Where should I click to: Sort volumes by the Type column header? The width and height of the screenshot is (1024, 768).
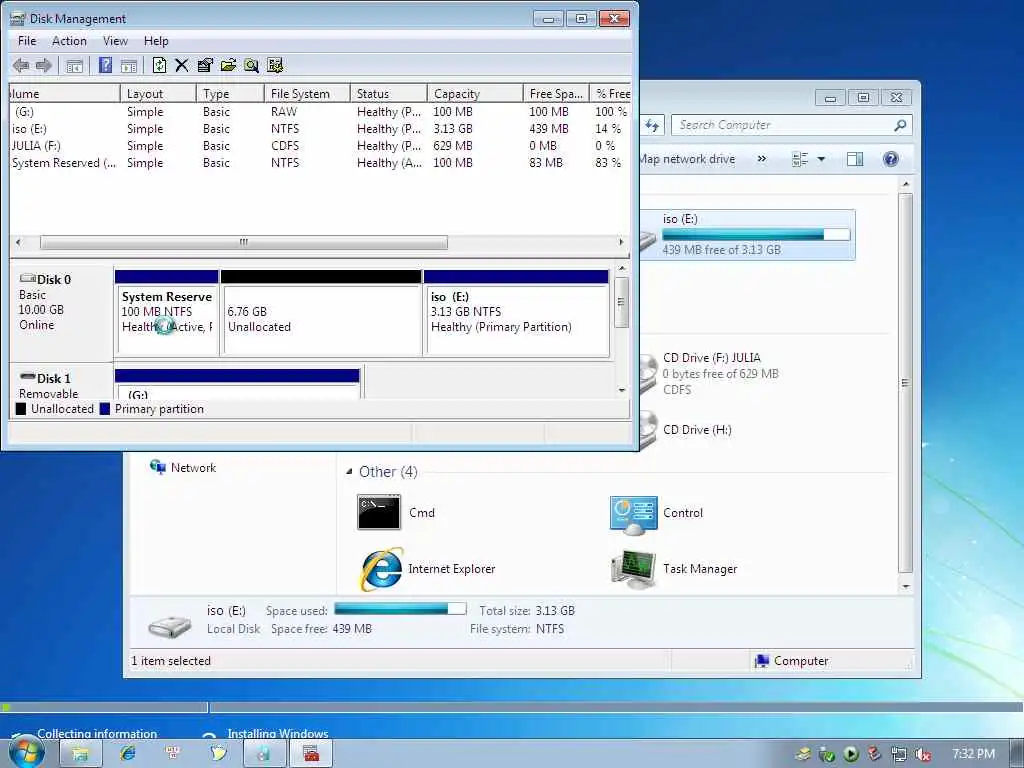point(230,94)
